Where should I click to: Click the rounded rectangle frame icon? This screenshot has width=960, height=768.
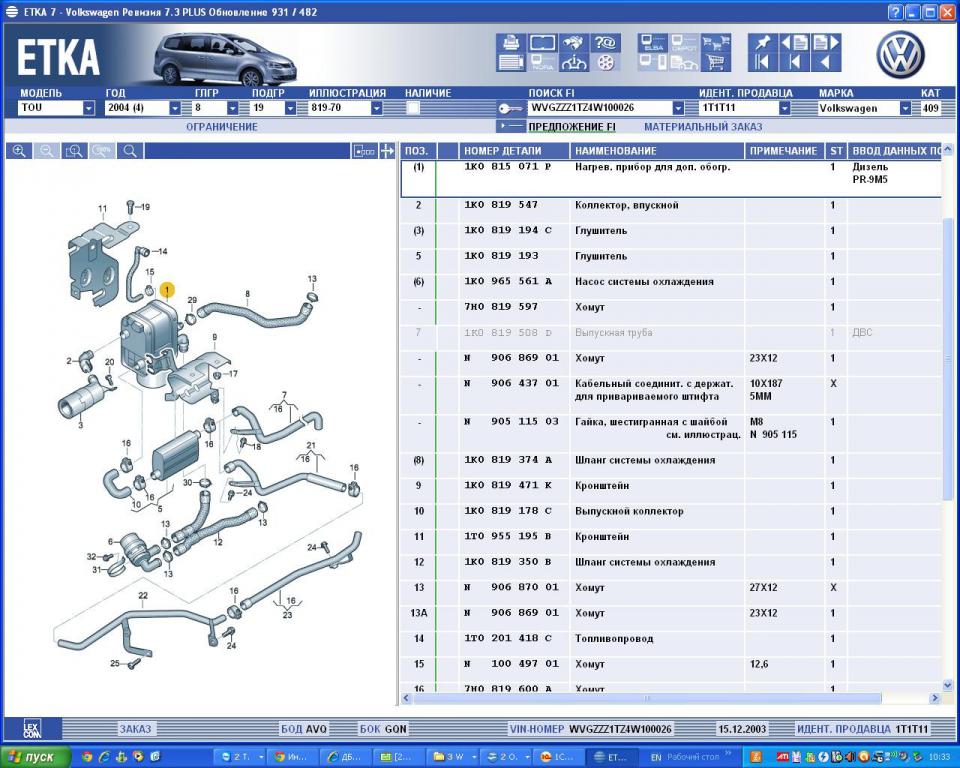click(542, 42)
